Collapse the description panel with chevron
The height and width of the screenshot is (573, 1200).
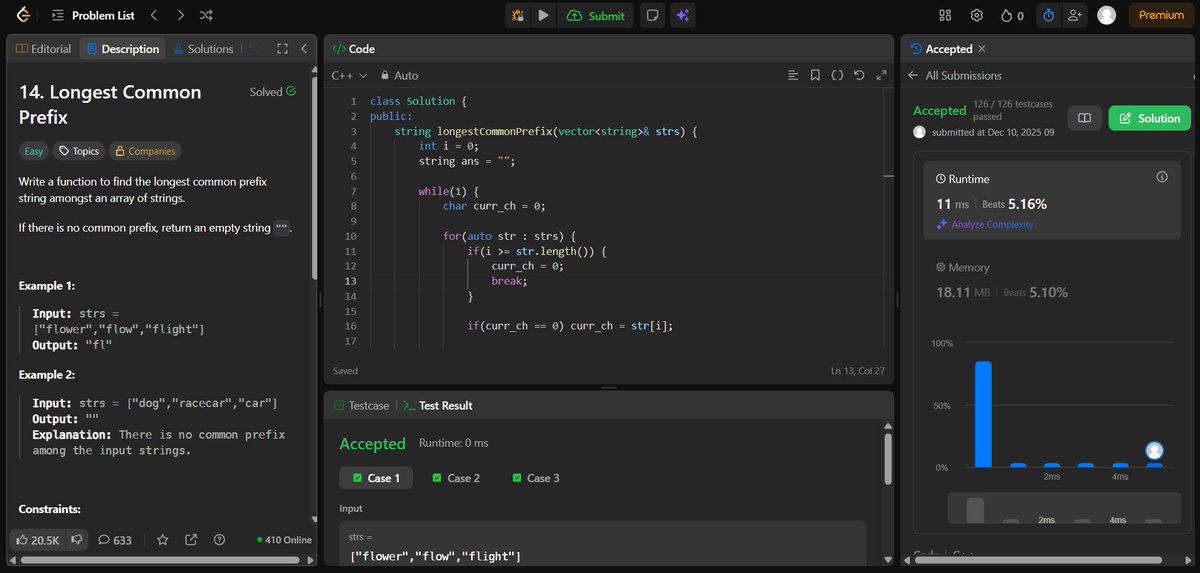[304, 48]
